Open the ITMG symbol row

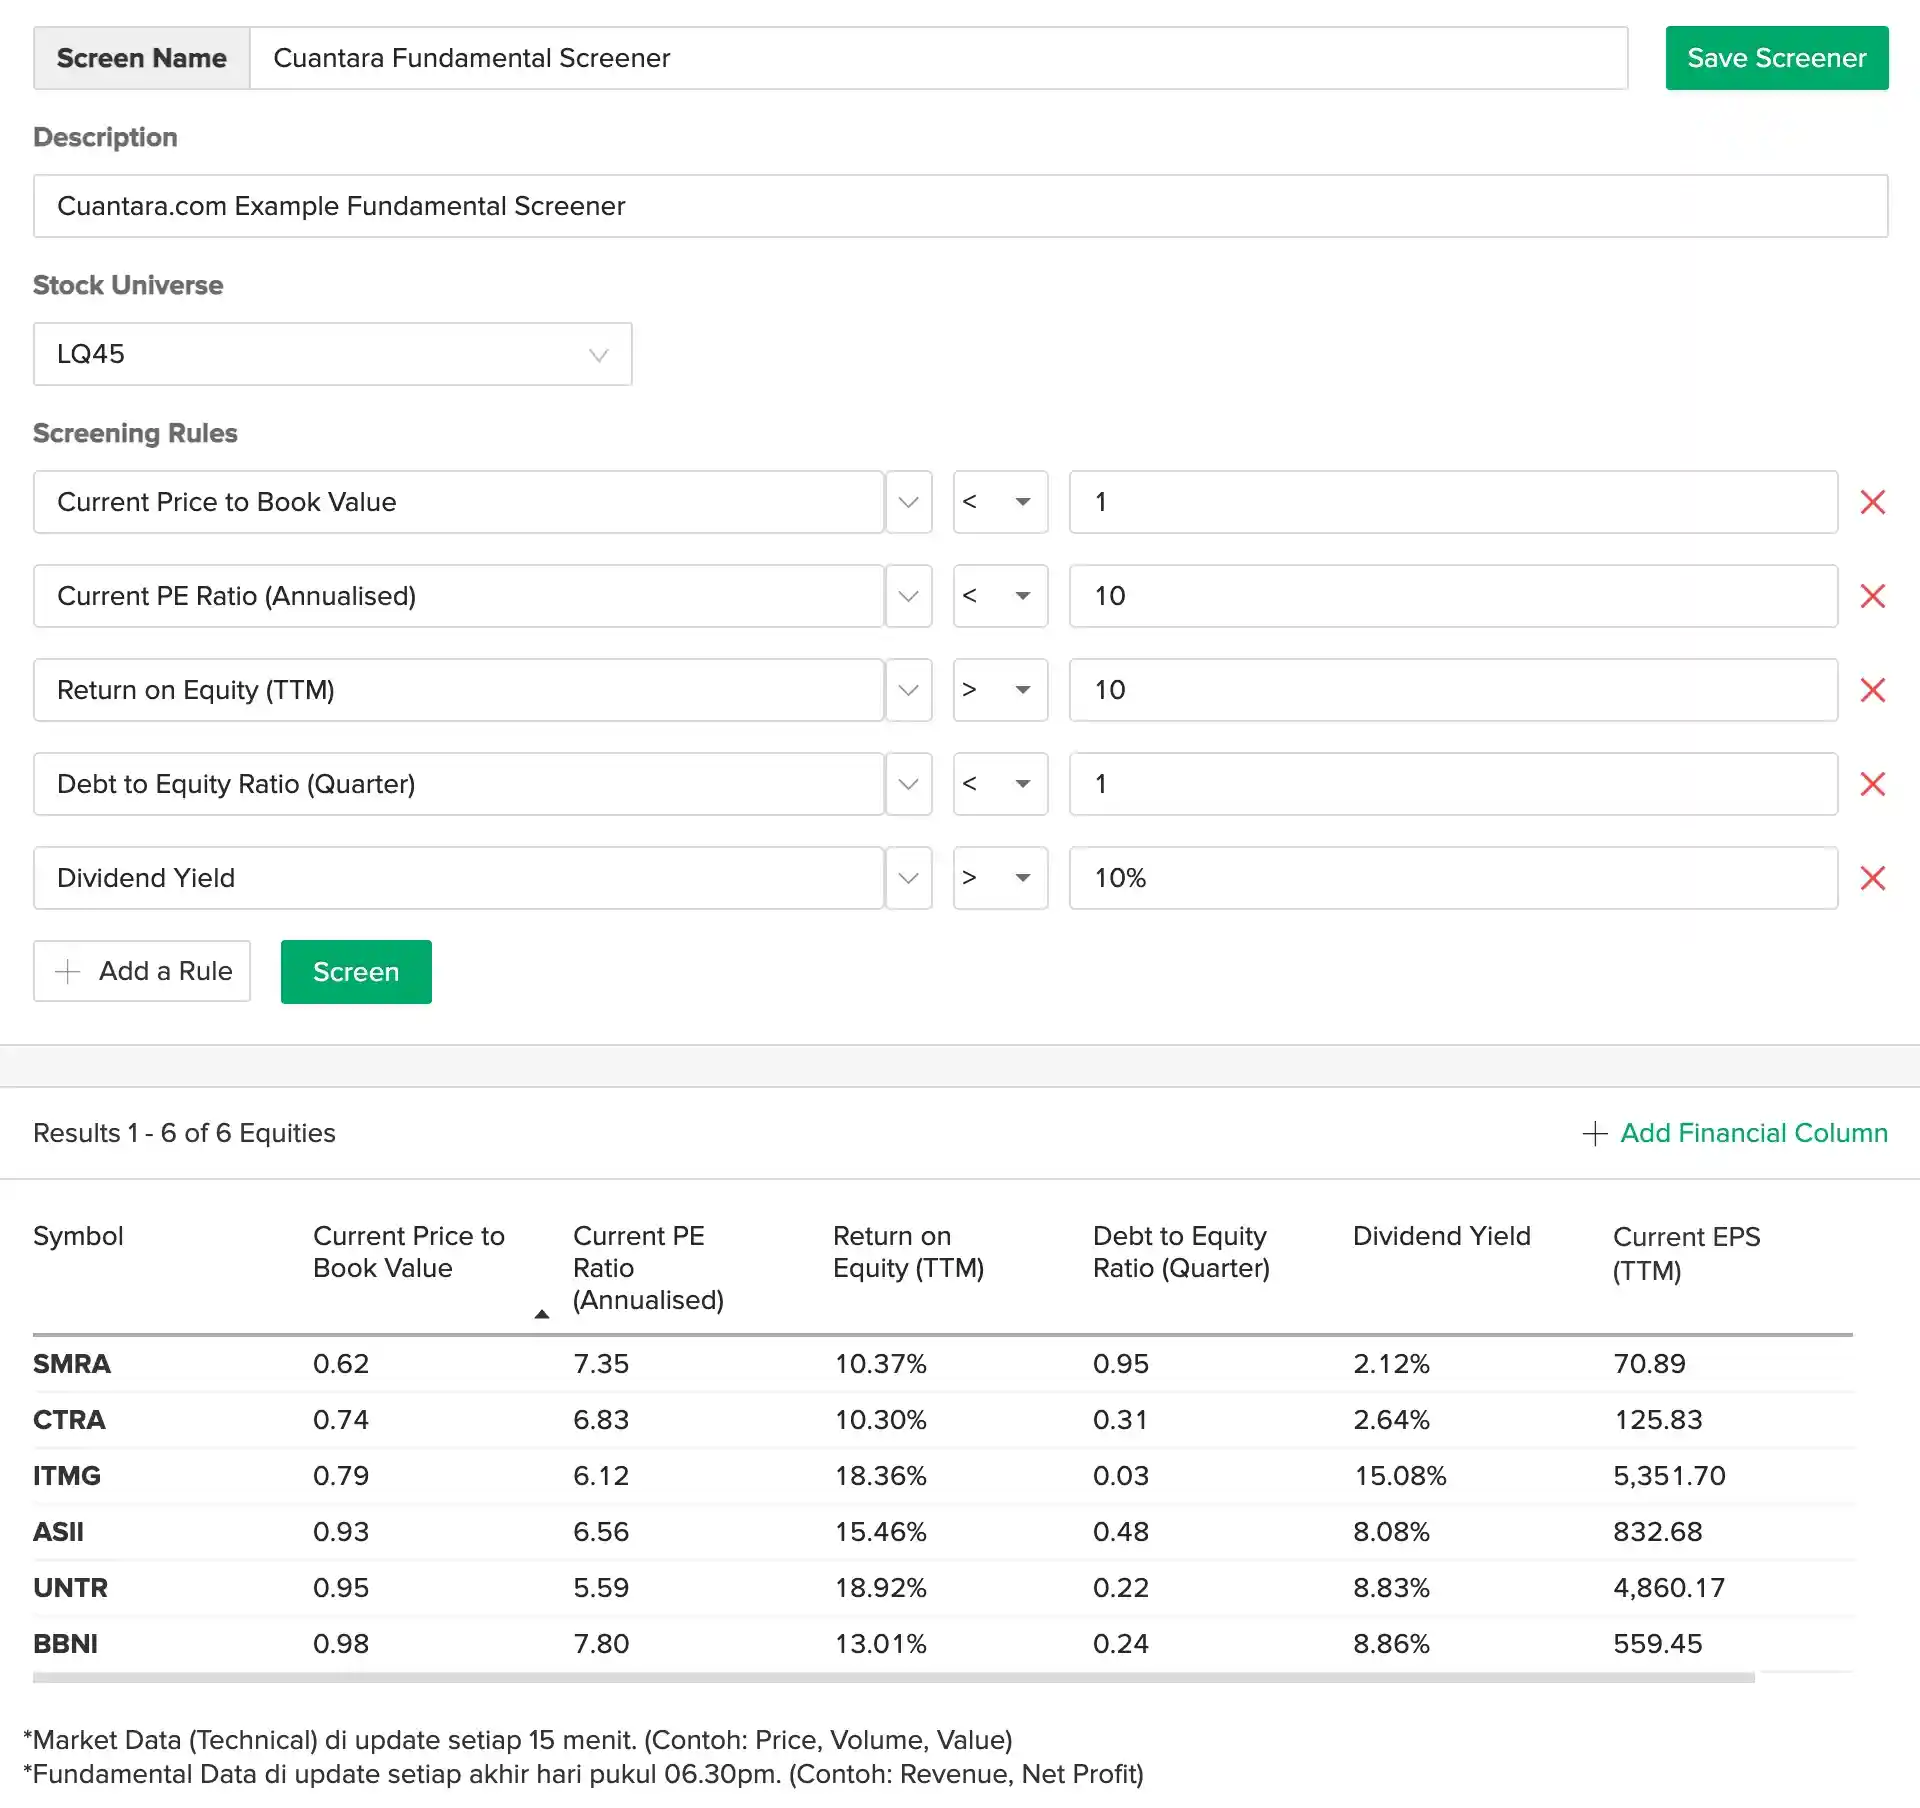(67, 1476)
